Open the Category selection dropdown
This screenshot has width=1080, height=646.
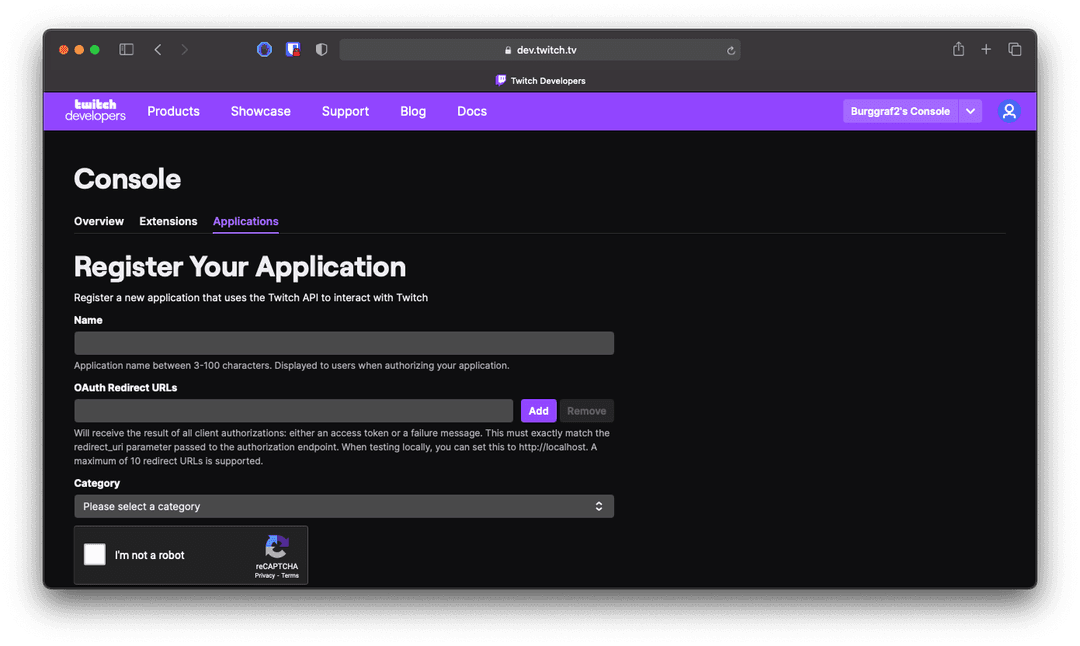[344, 506]
